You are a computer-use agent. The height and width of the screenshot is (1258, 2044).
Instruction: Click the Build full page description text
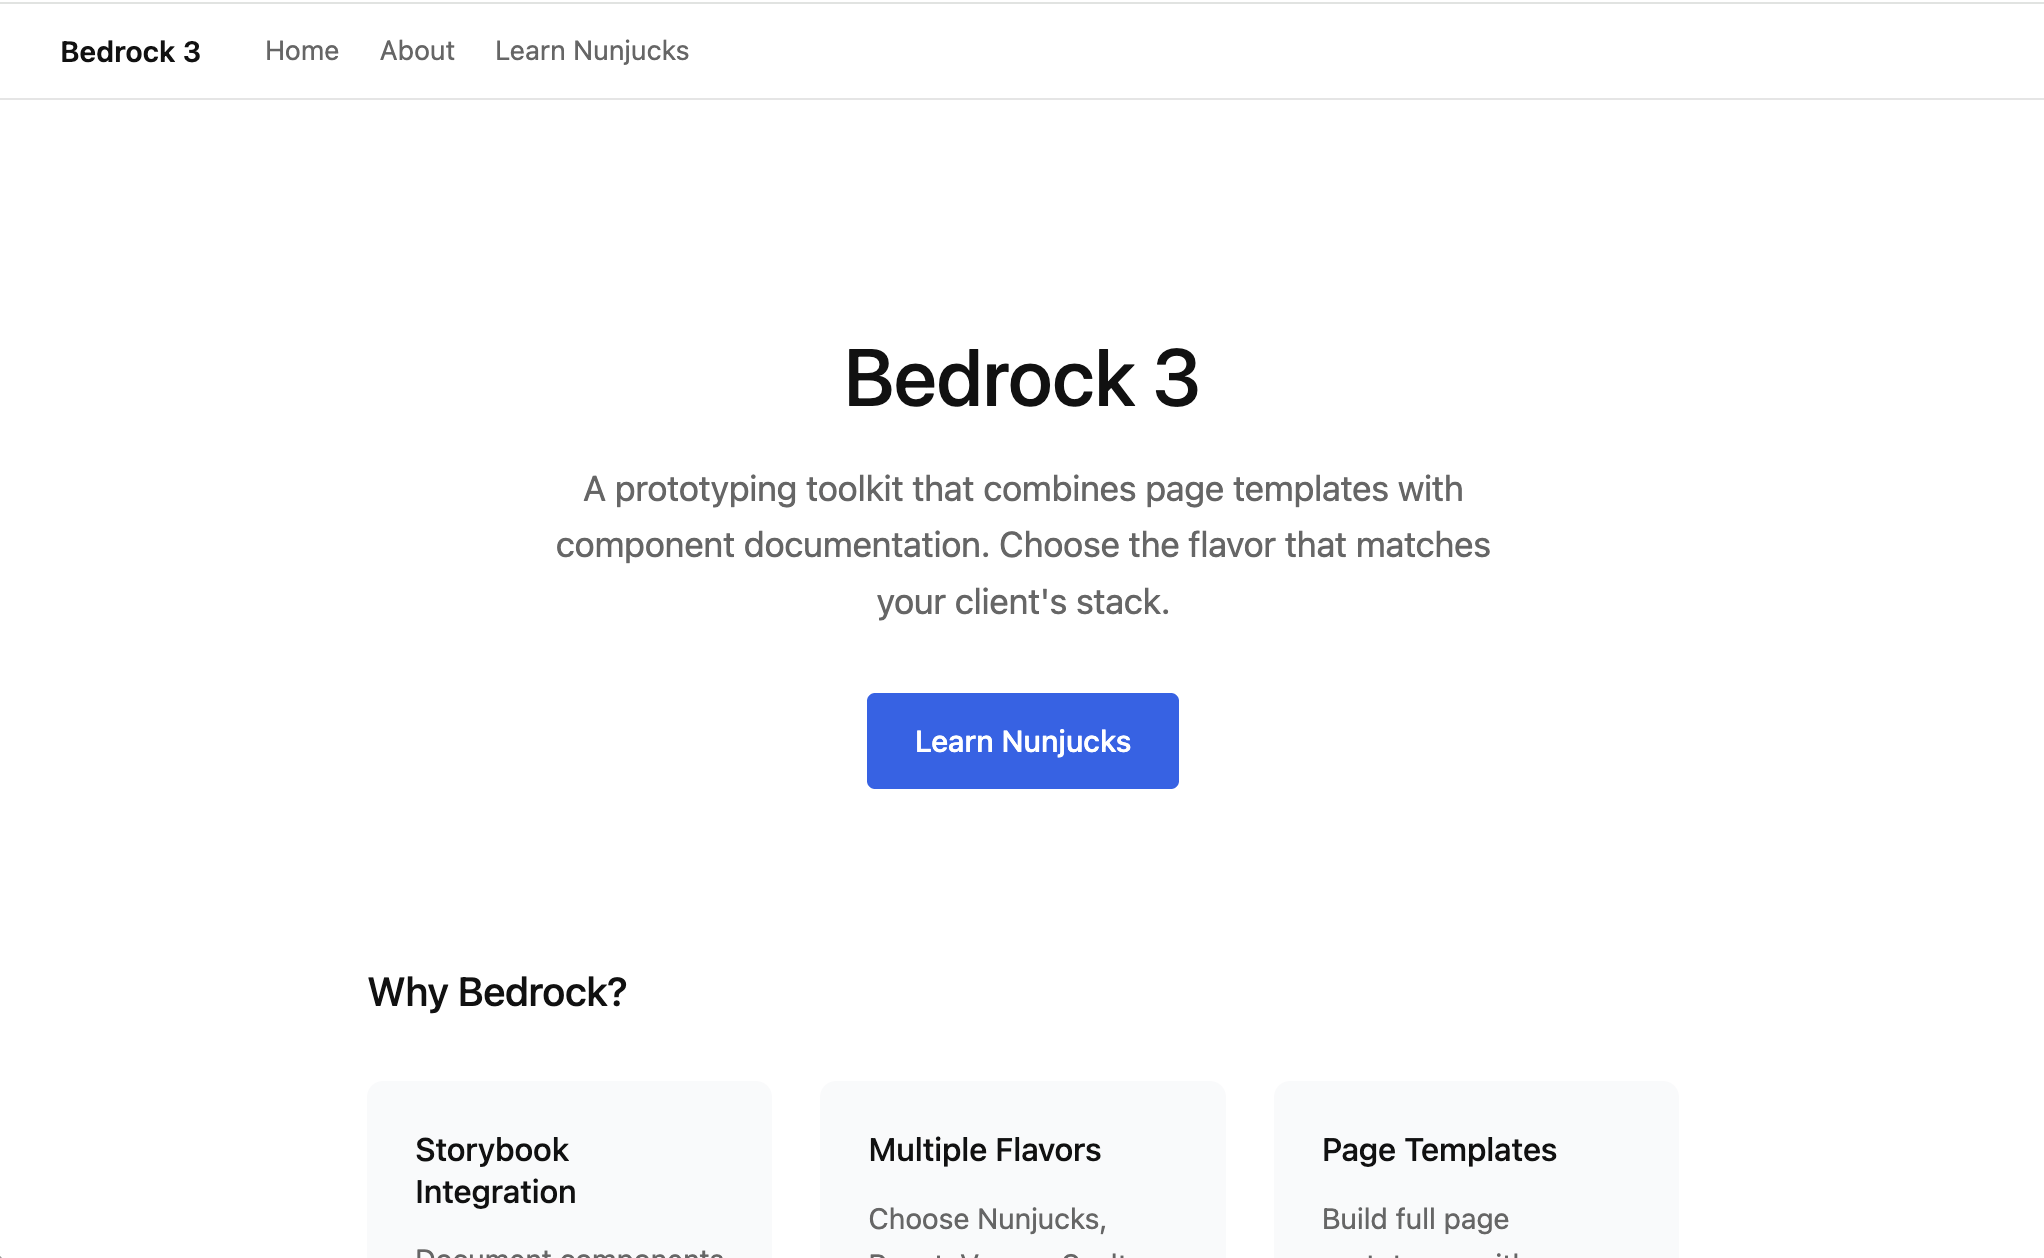[x=1414, y=1219]
